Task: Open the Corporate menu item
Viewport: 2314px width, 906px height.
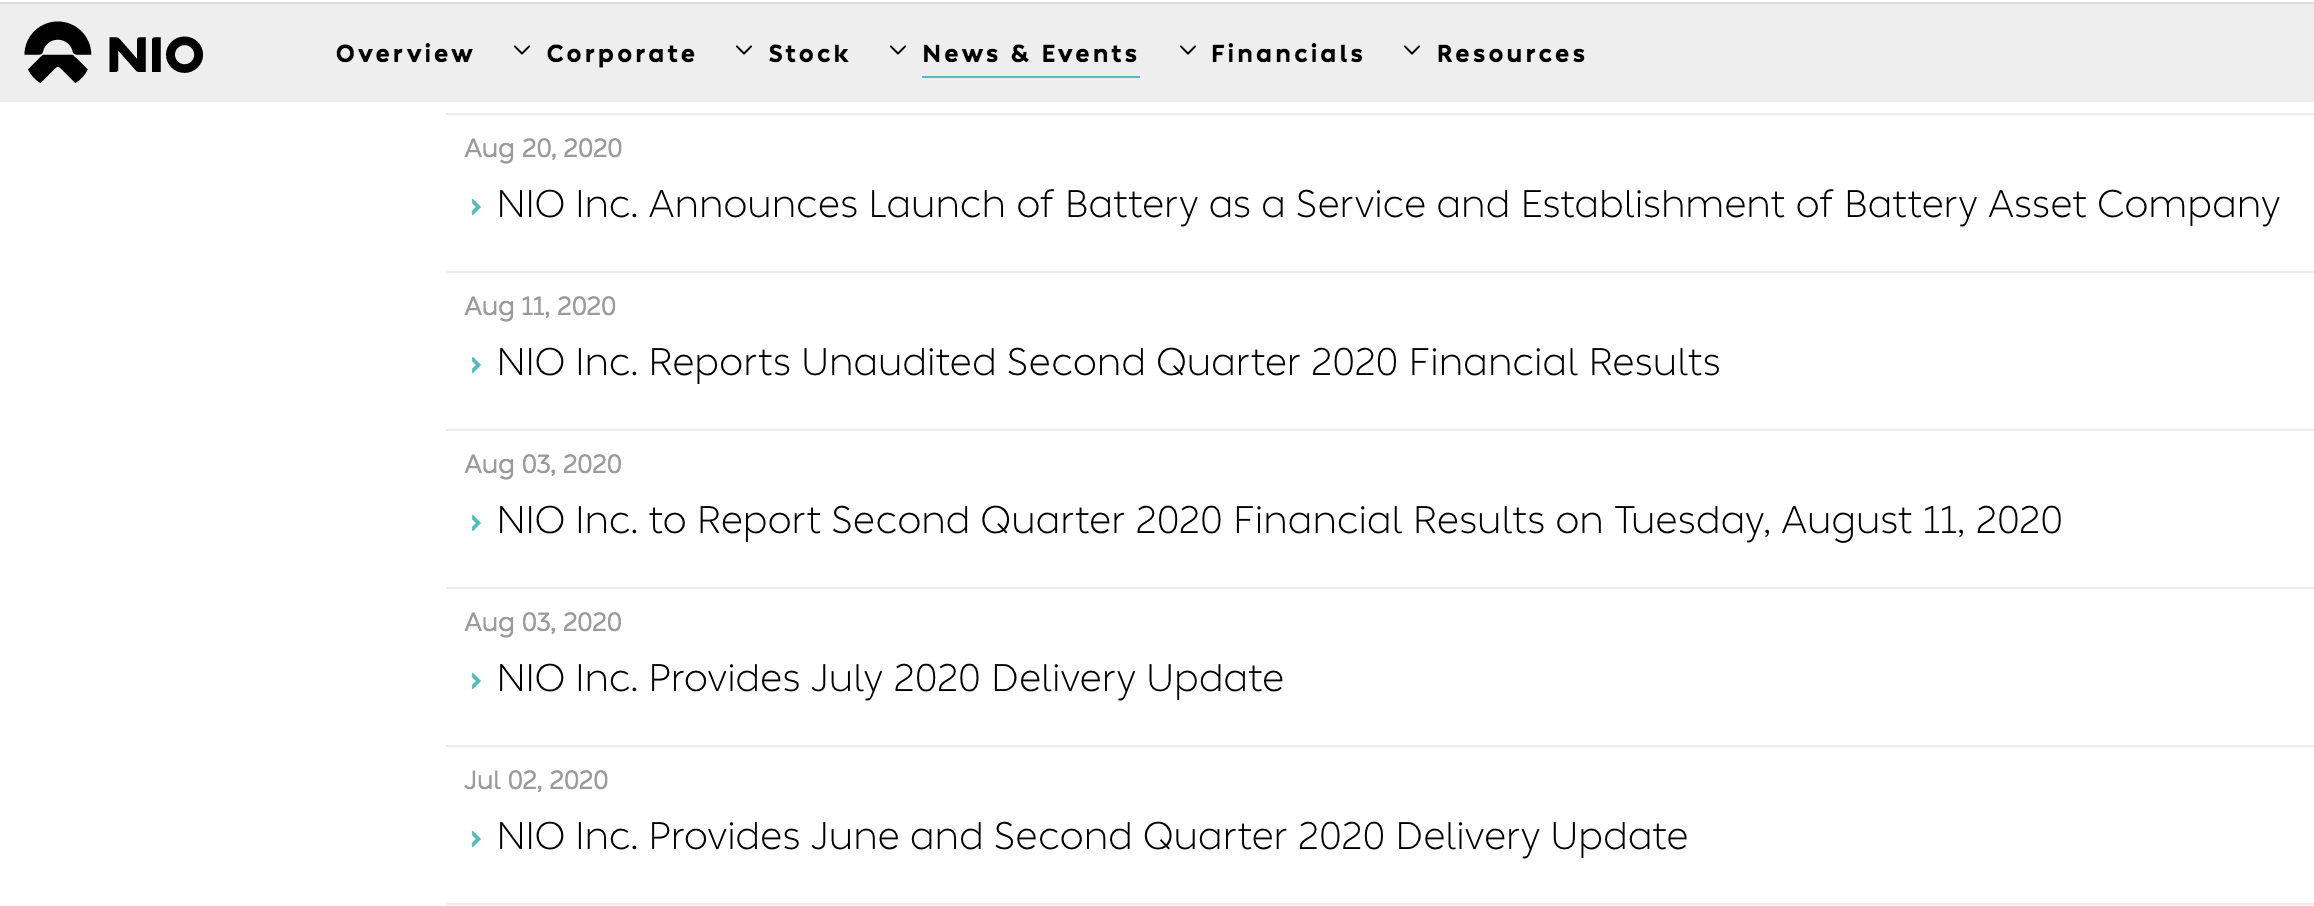Action: point(621,53)
